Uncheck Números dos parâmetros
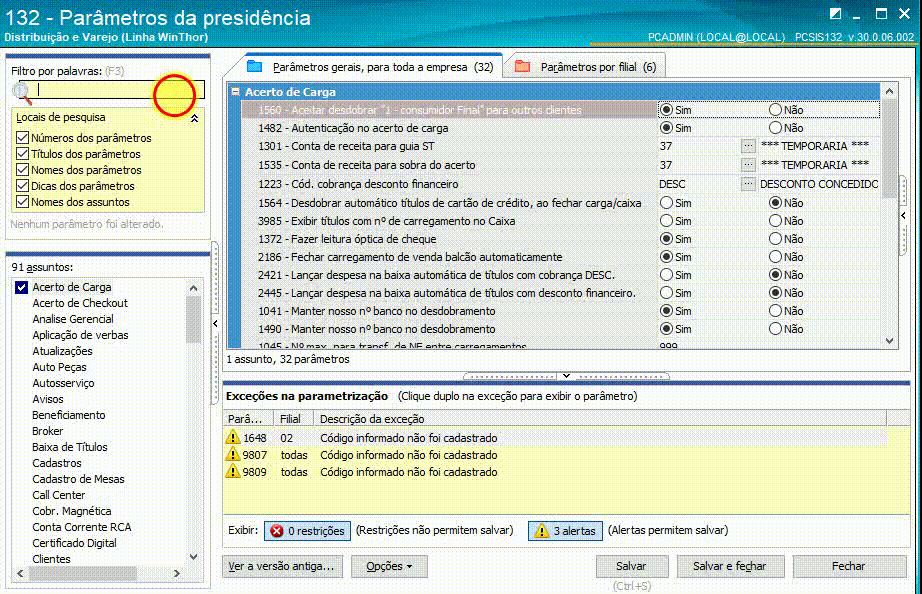 pos(22,138)
